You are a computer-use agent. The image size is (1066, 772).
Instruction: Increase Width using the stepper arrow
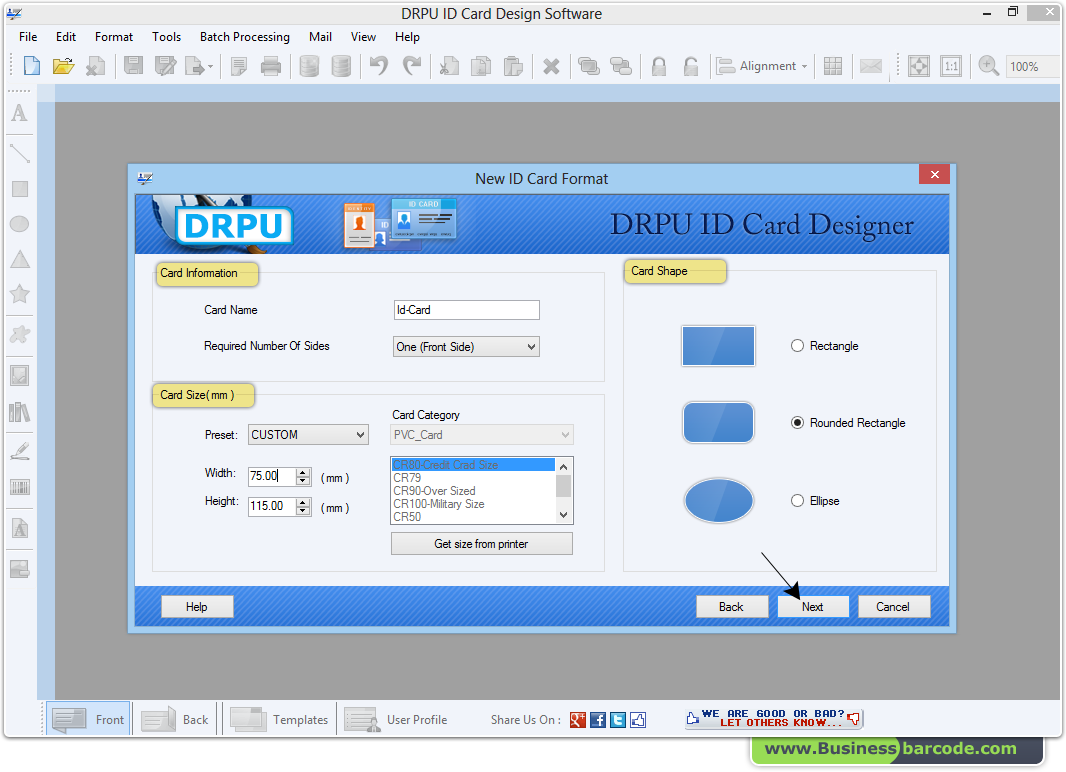click(x=304, y=471)
